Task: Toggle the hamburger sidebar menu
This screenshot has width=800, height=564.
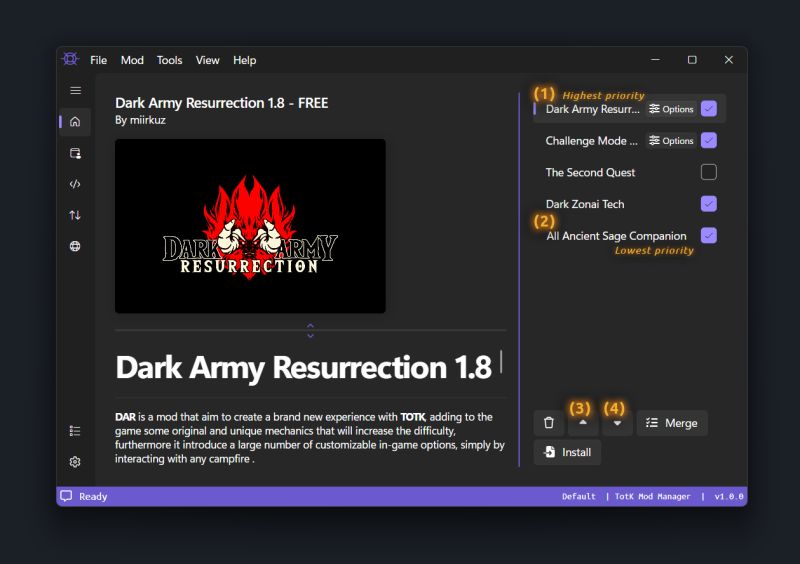Action: click(76, 91)
